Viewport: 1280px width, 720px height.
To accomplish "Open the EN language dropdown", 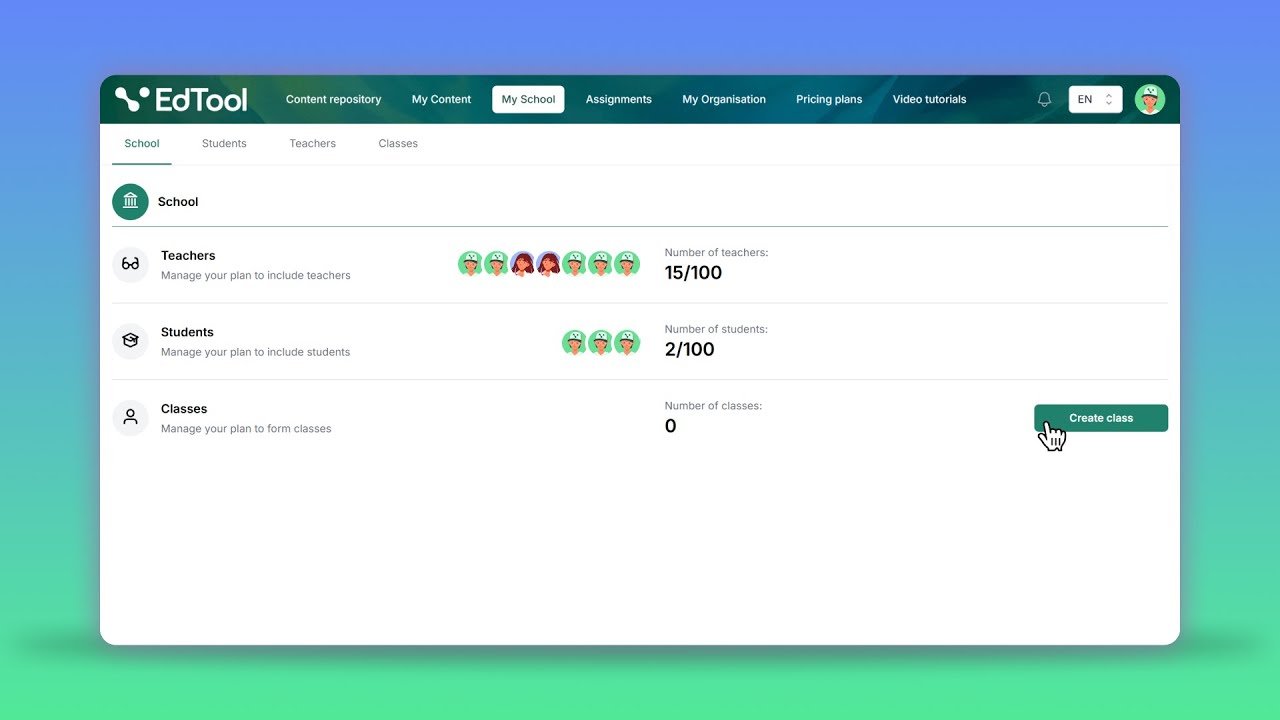I will tap(1095, 99).
